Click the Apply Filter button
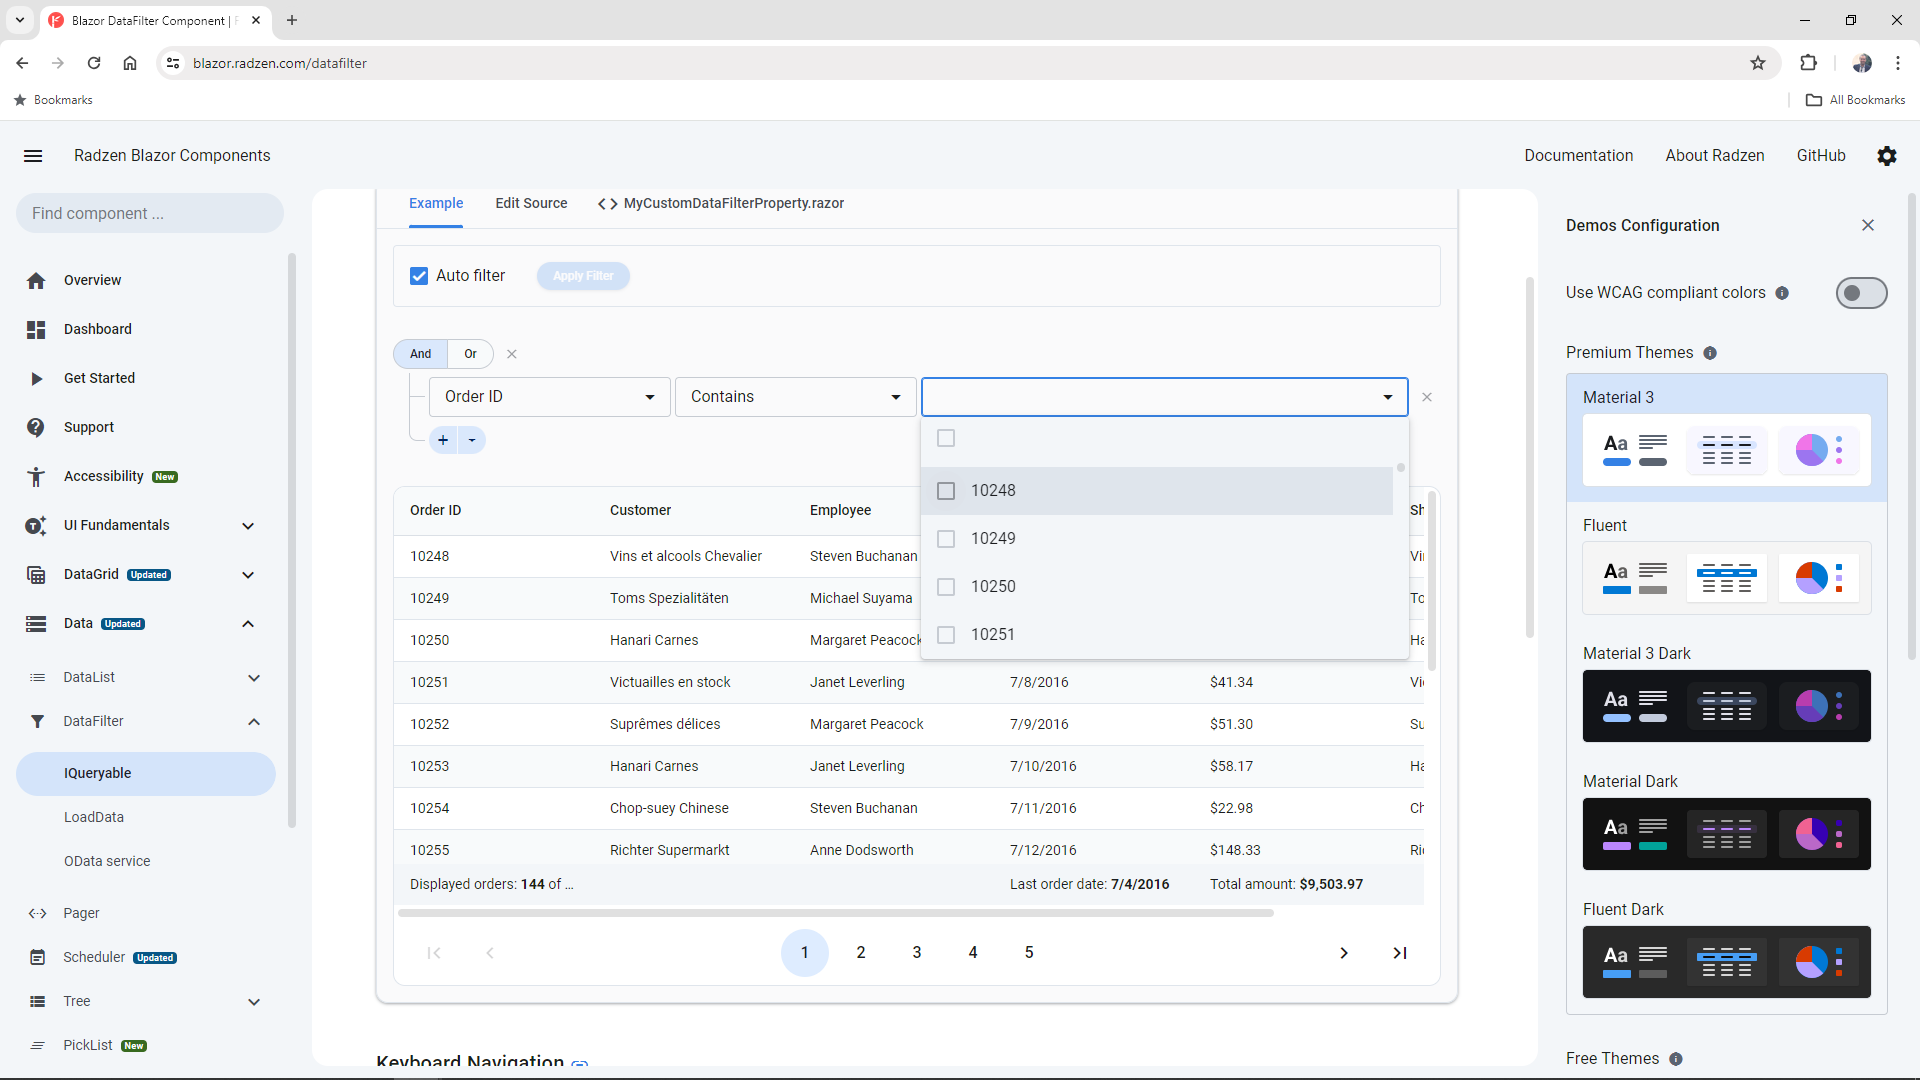 (x=583, y=276)
